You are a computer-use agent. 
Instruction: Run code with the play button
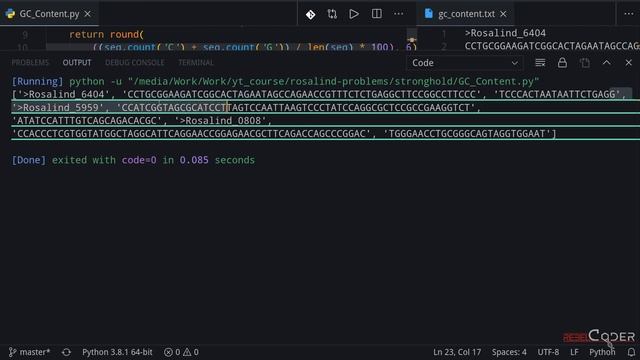(354, 14)
